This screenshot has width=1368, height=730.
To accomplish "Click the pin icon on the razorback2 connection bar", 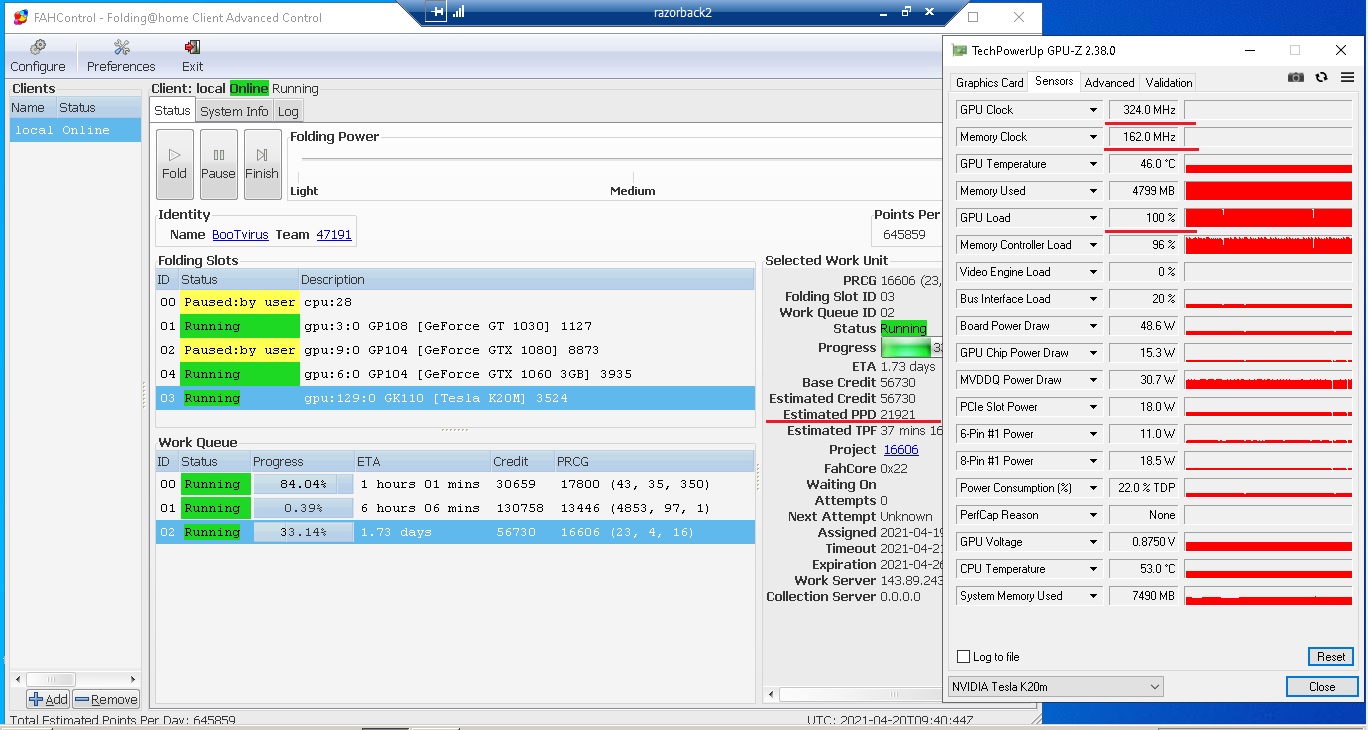I will point(436,12).
